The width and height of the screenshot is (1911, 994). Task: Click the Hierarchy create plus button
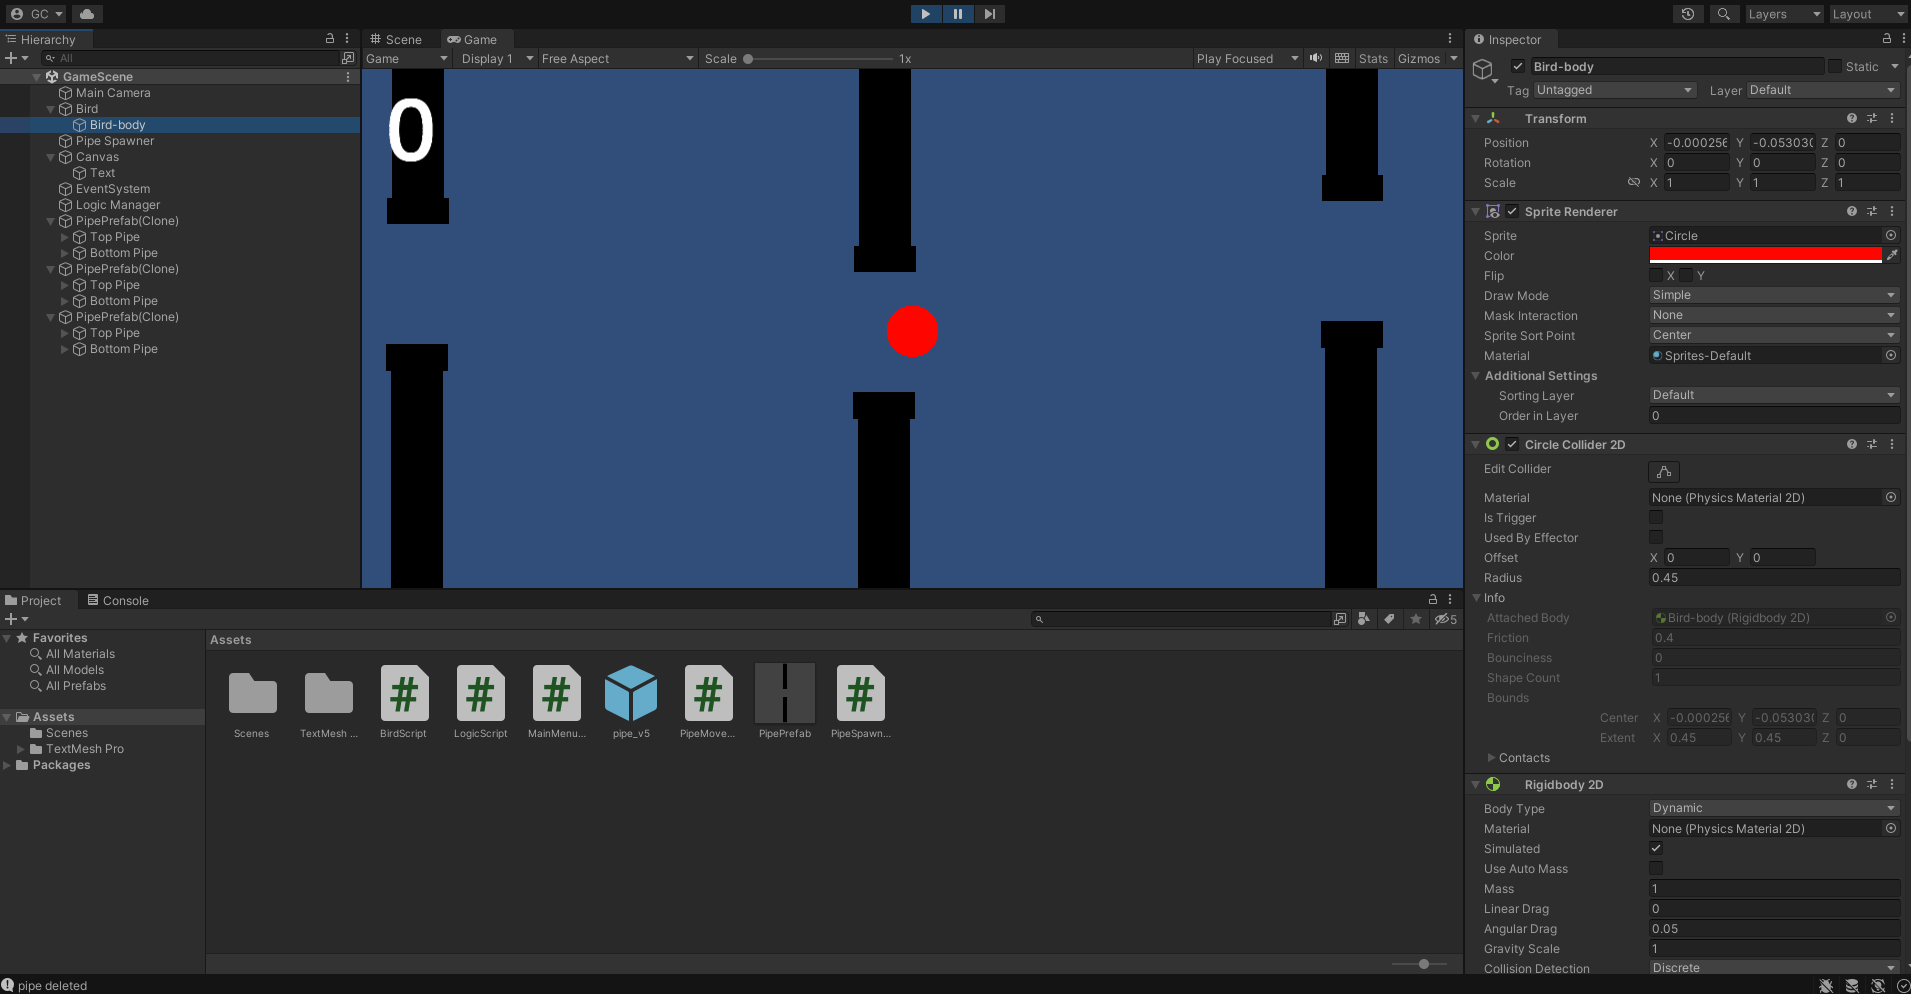tap(16, 58)
